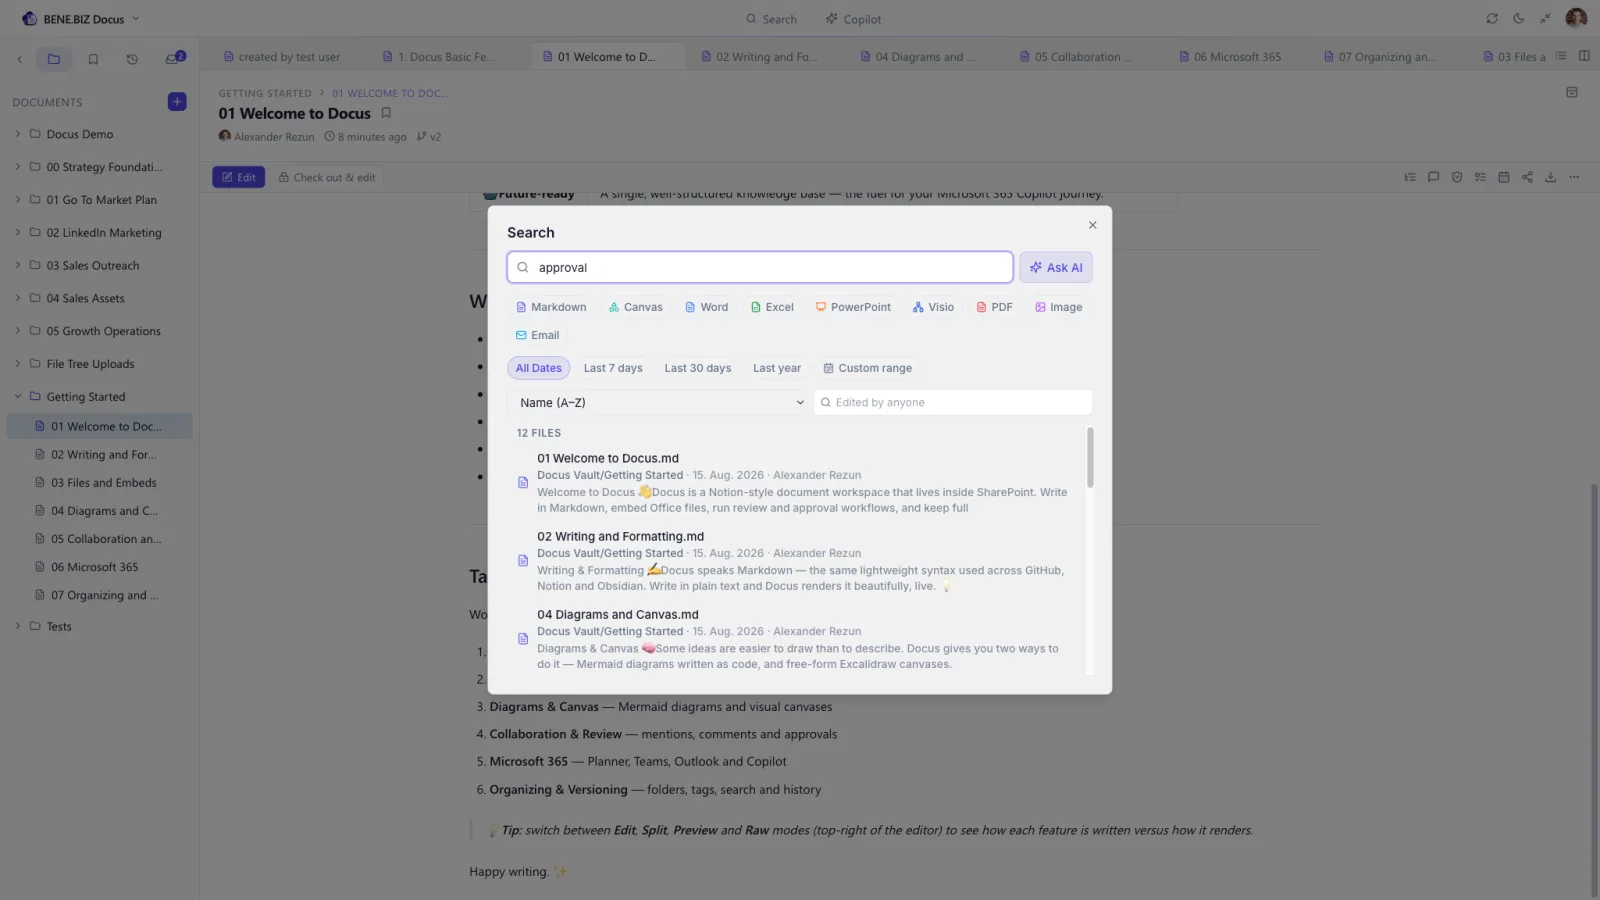Click the download export icon
This screenshot has height=900, width=1600.
click(x=1550, y=177)
